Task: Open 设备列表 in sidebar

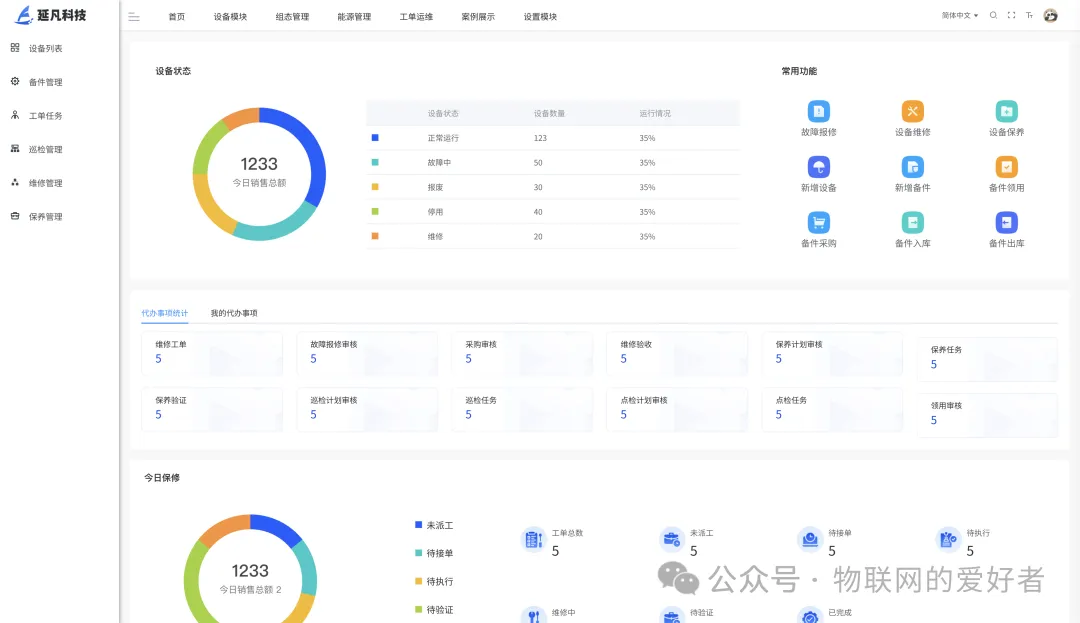Action: click(x=45, y=48)
